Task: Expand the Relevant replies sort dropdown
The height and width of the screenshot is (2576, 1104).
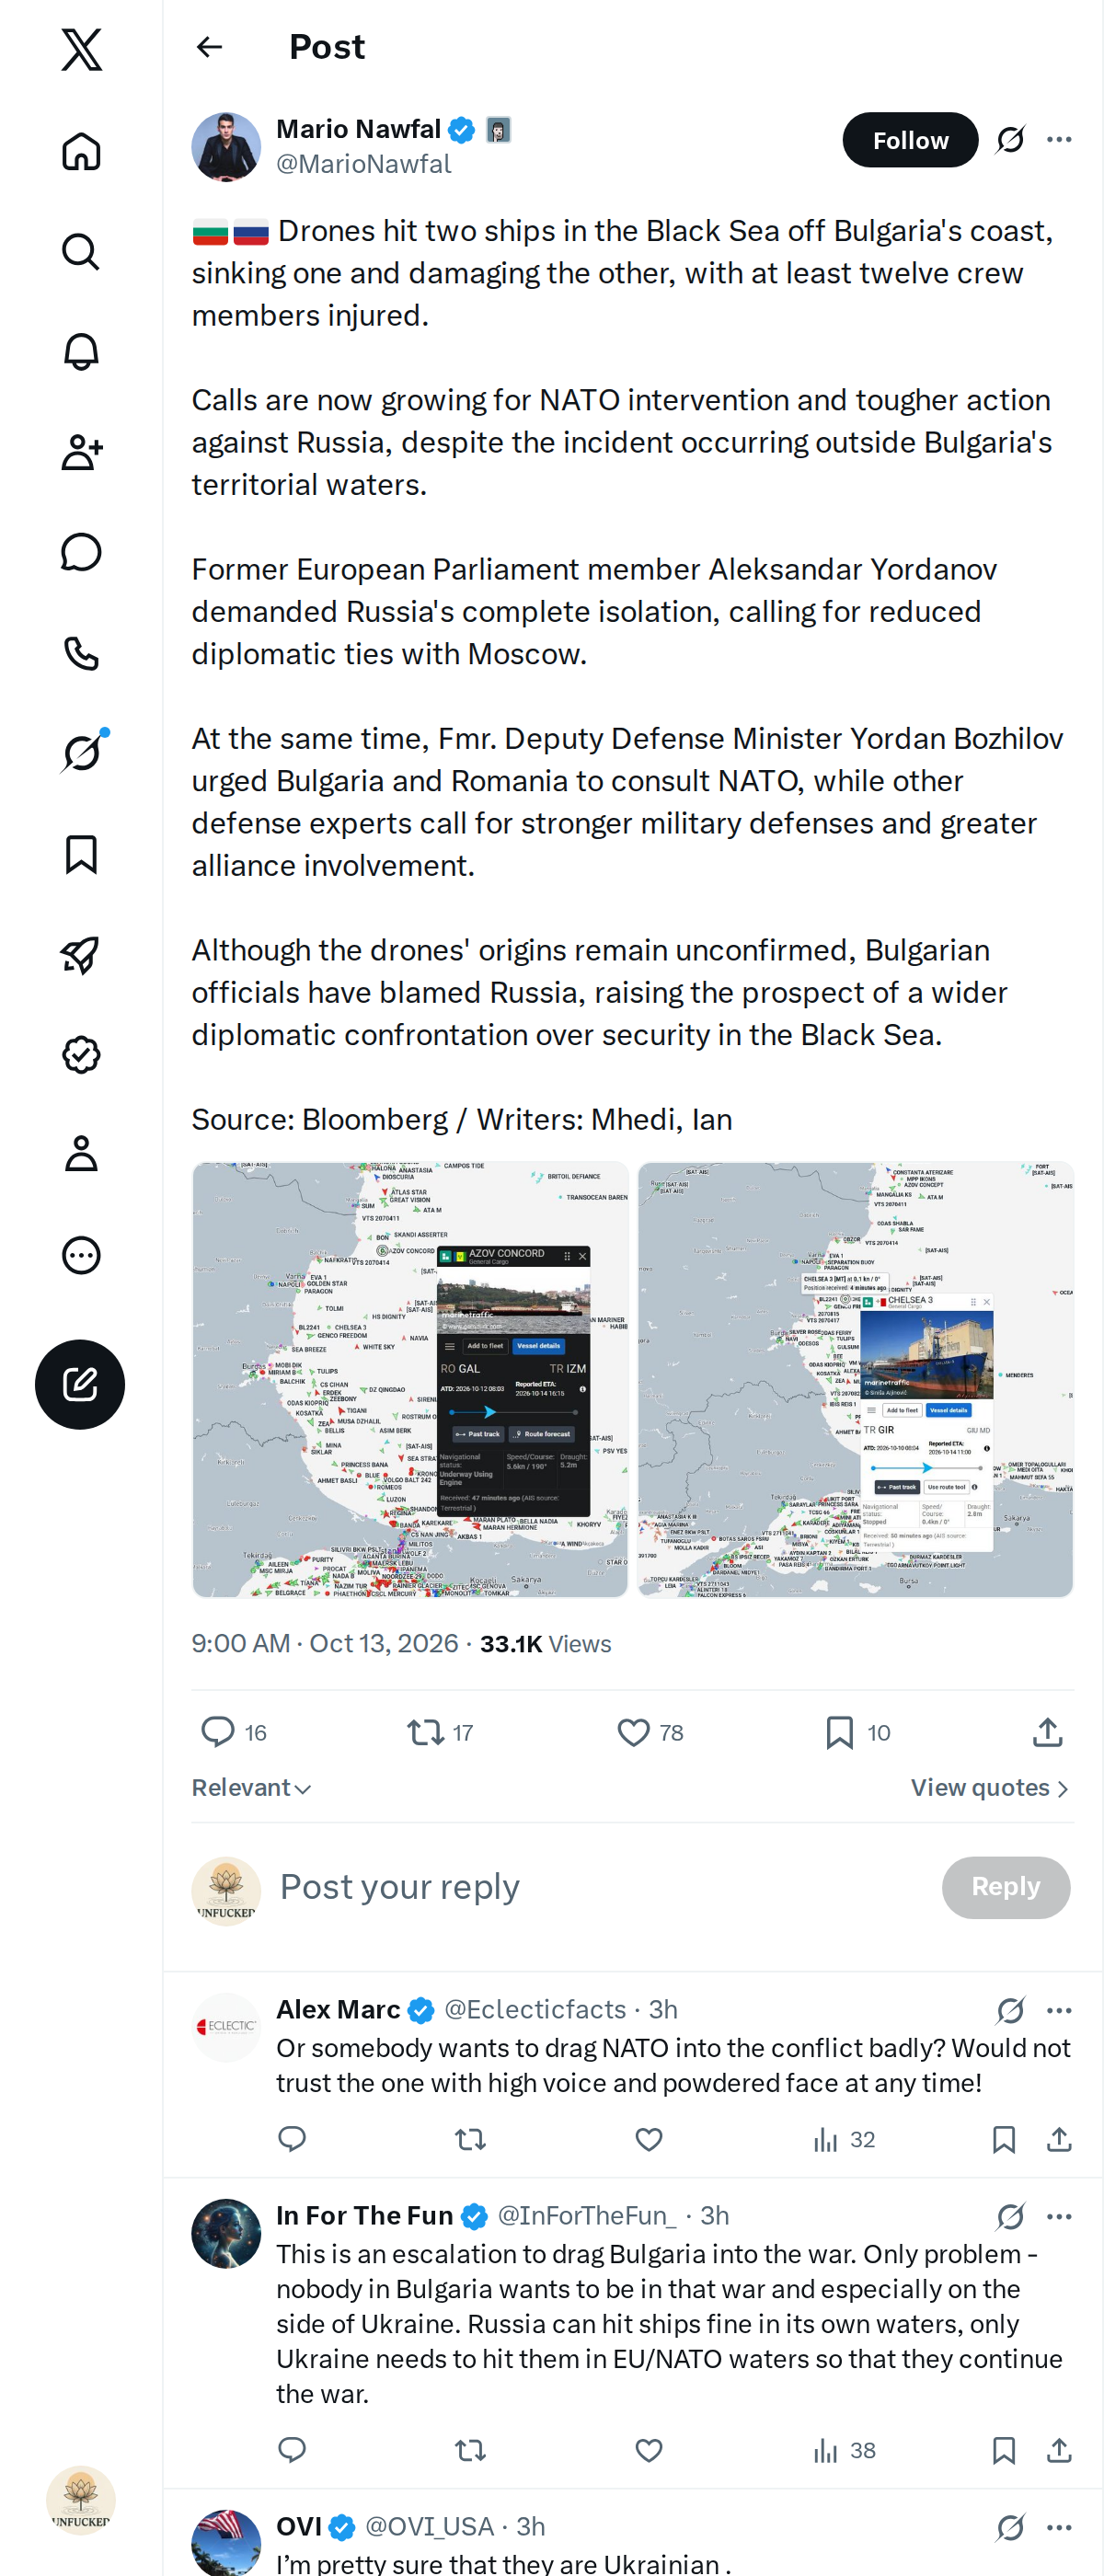Action: 252,1787
